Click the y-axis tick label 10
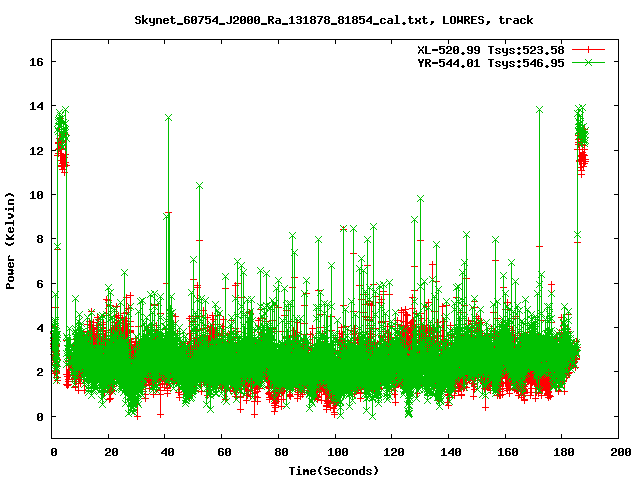The height and width of the screenshot is (480, 640). pyautogui.click(x=36, y=195)
